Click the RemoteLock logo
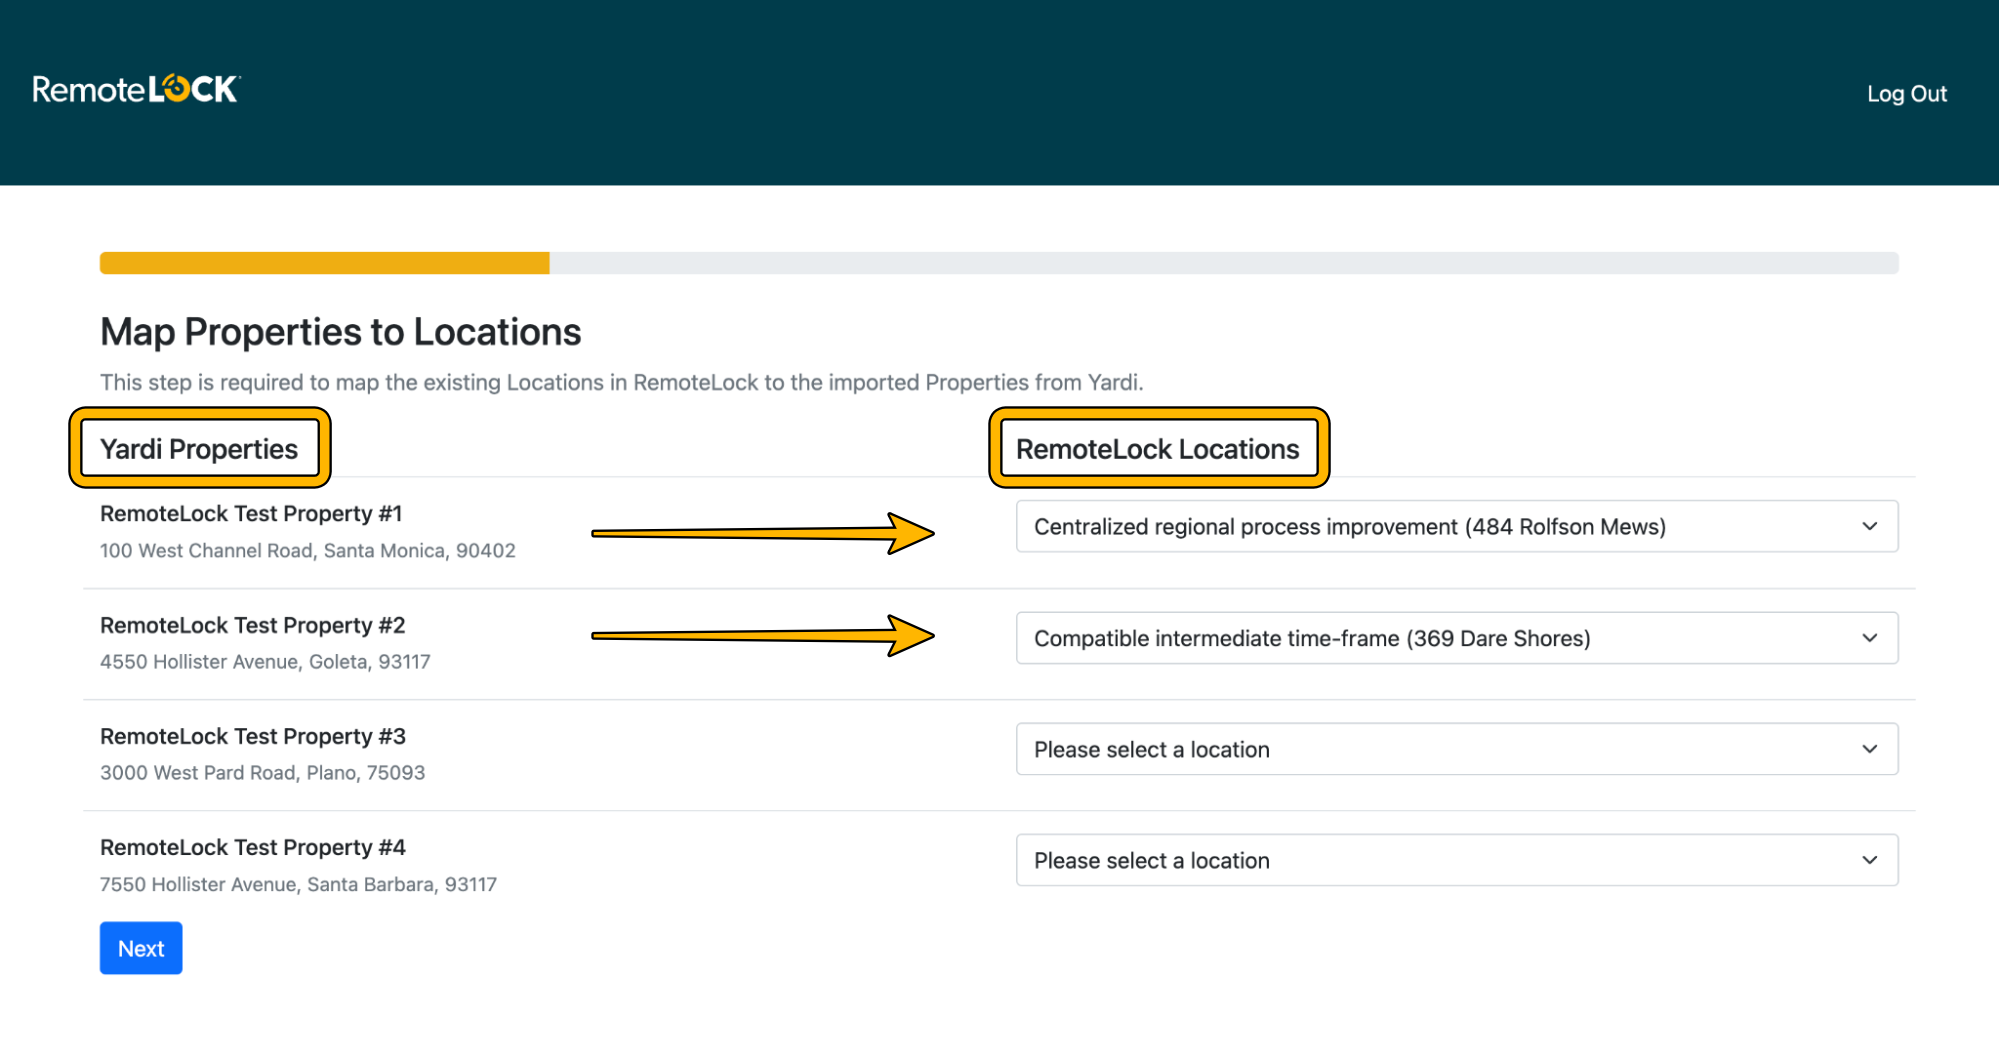Screen dimensions: 1999x1061 133,90
